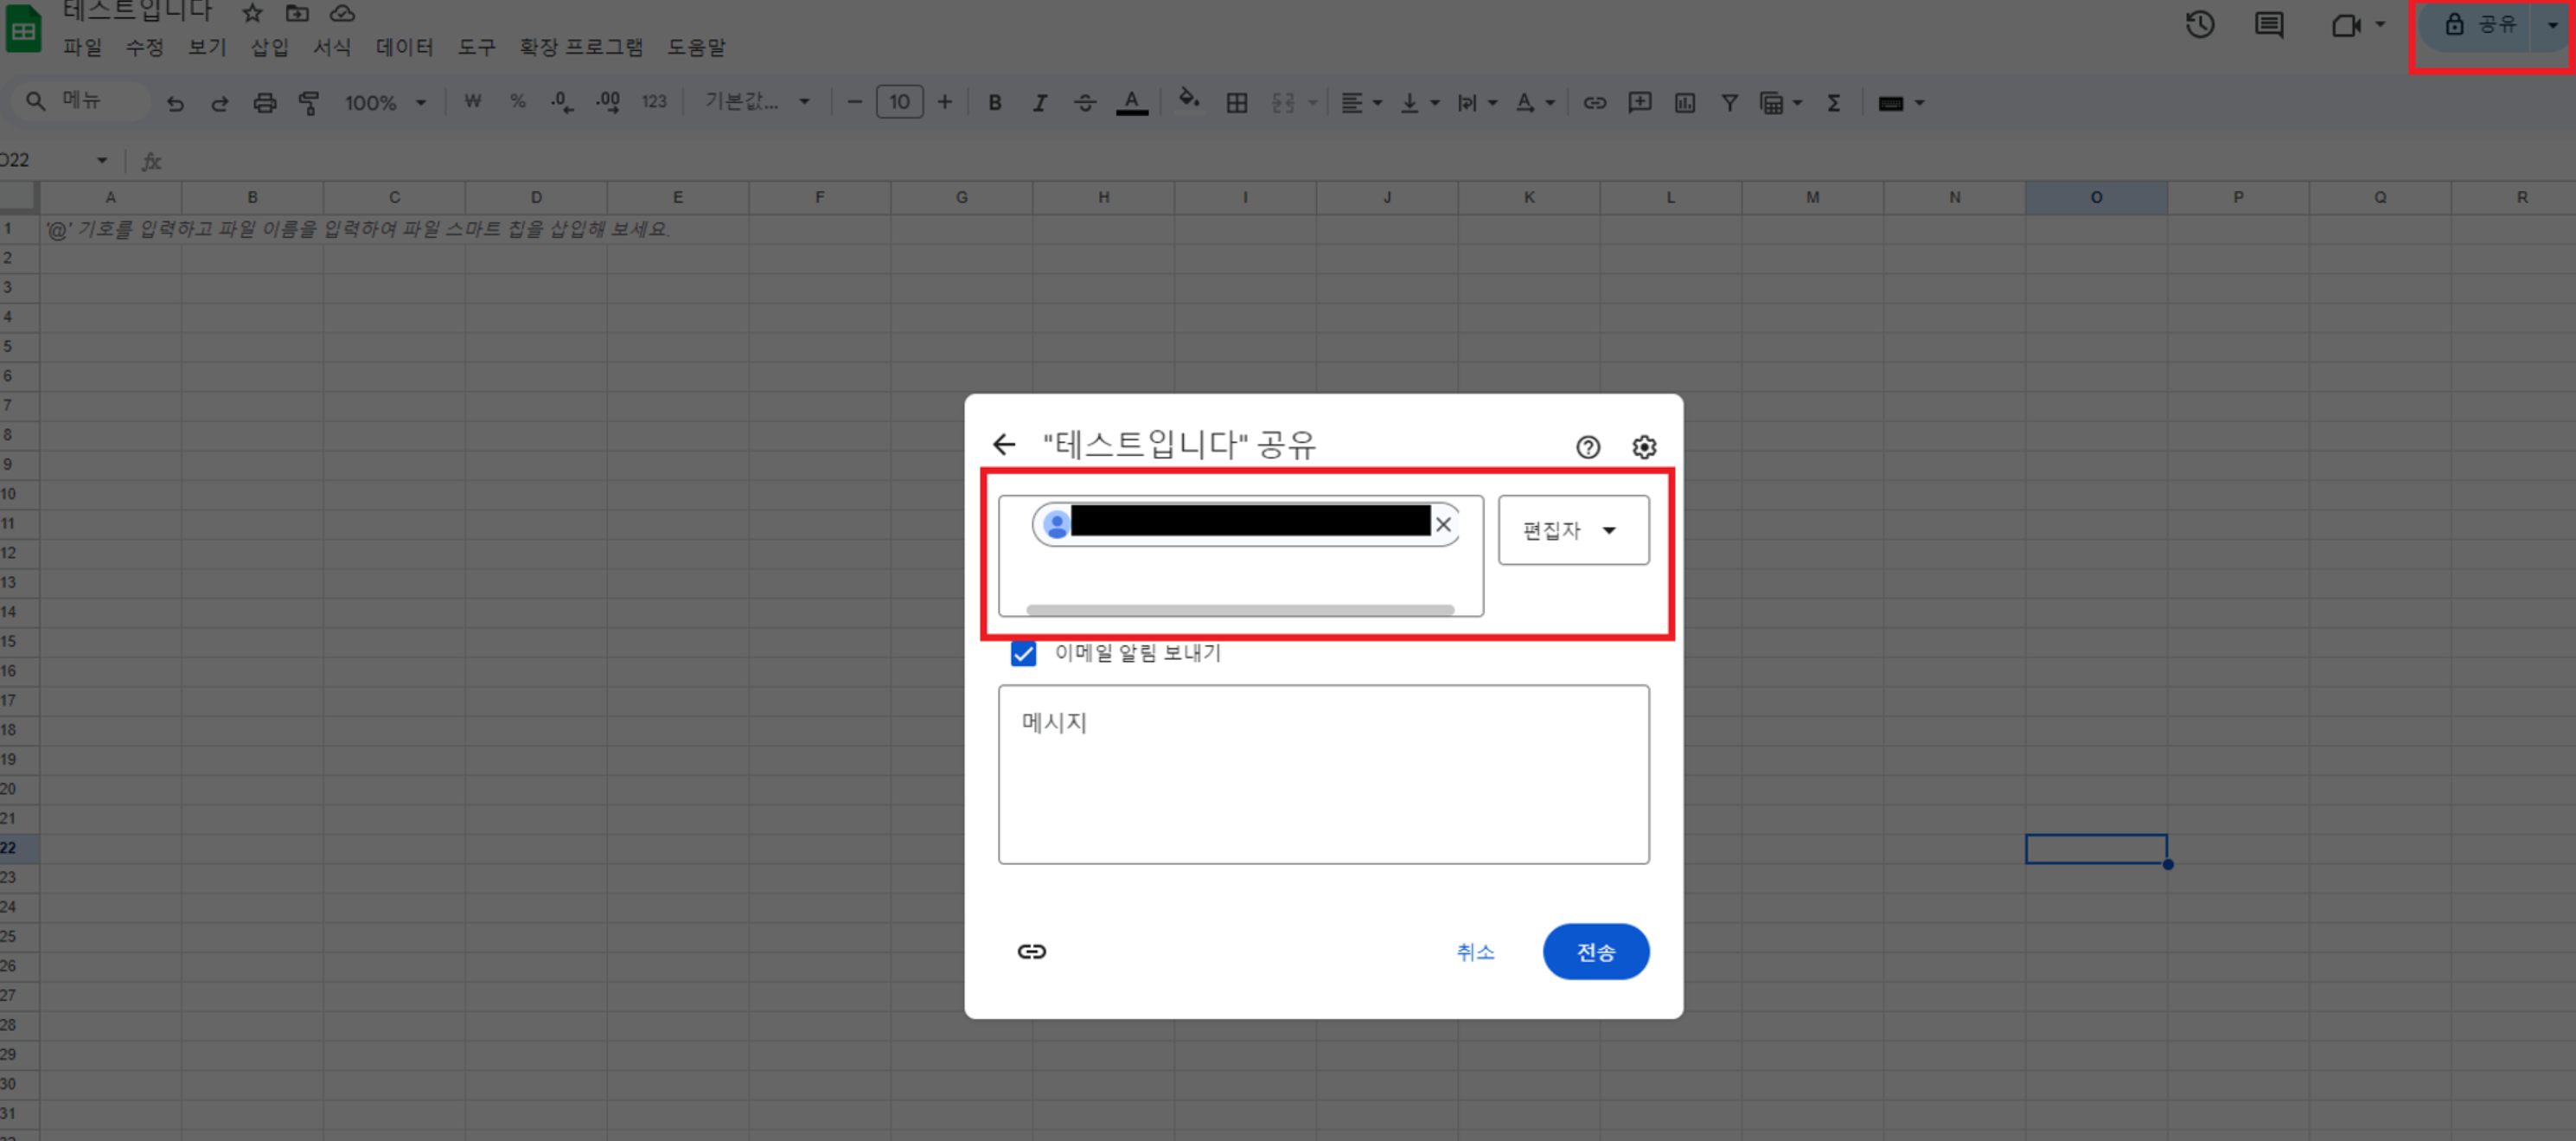The image size is (2576, 1141).
Task: Click help question mark in share dialog
Action: pos(1588,447)
